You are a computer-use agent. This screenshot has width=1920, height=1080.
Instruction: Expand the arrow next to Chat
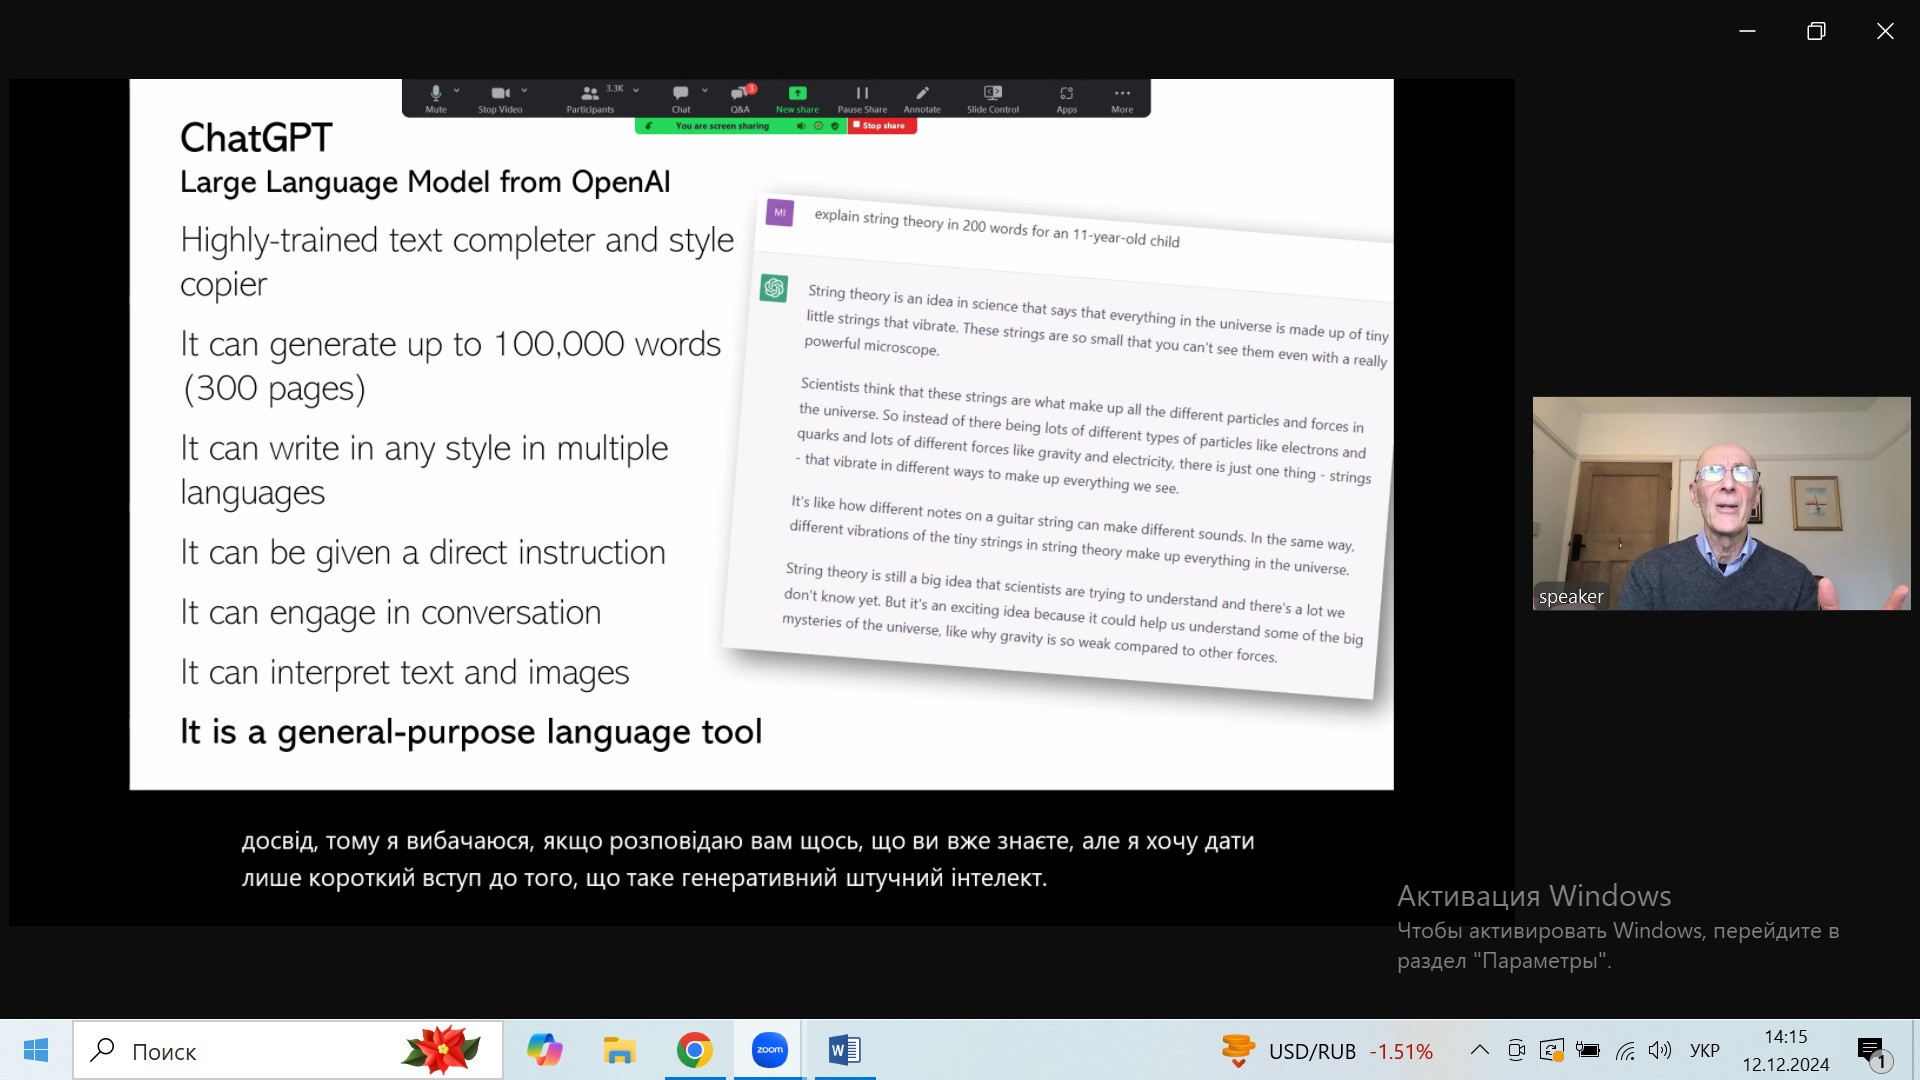(705, 90)
